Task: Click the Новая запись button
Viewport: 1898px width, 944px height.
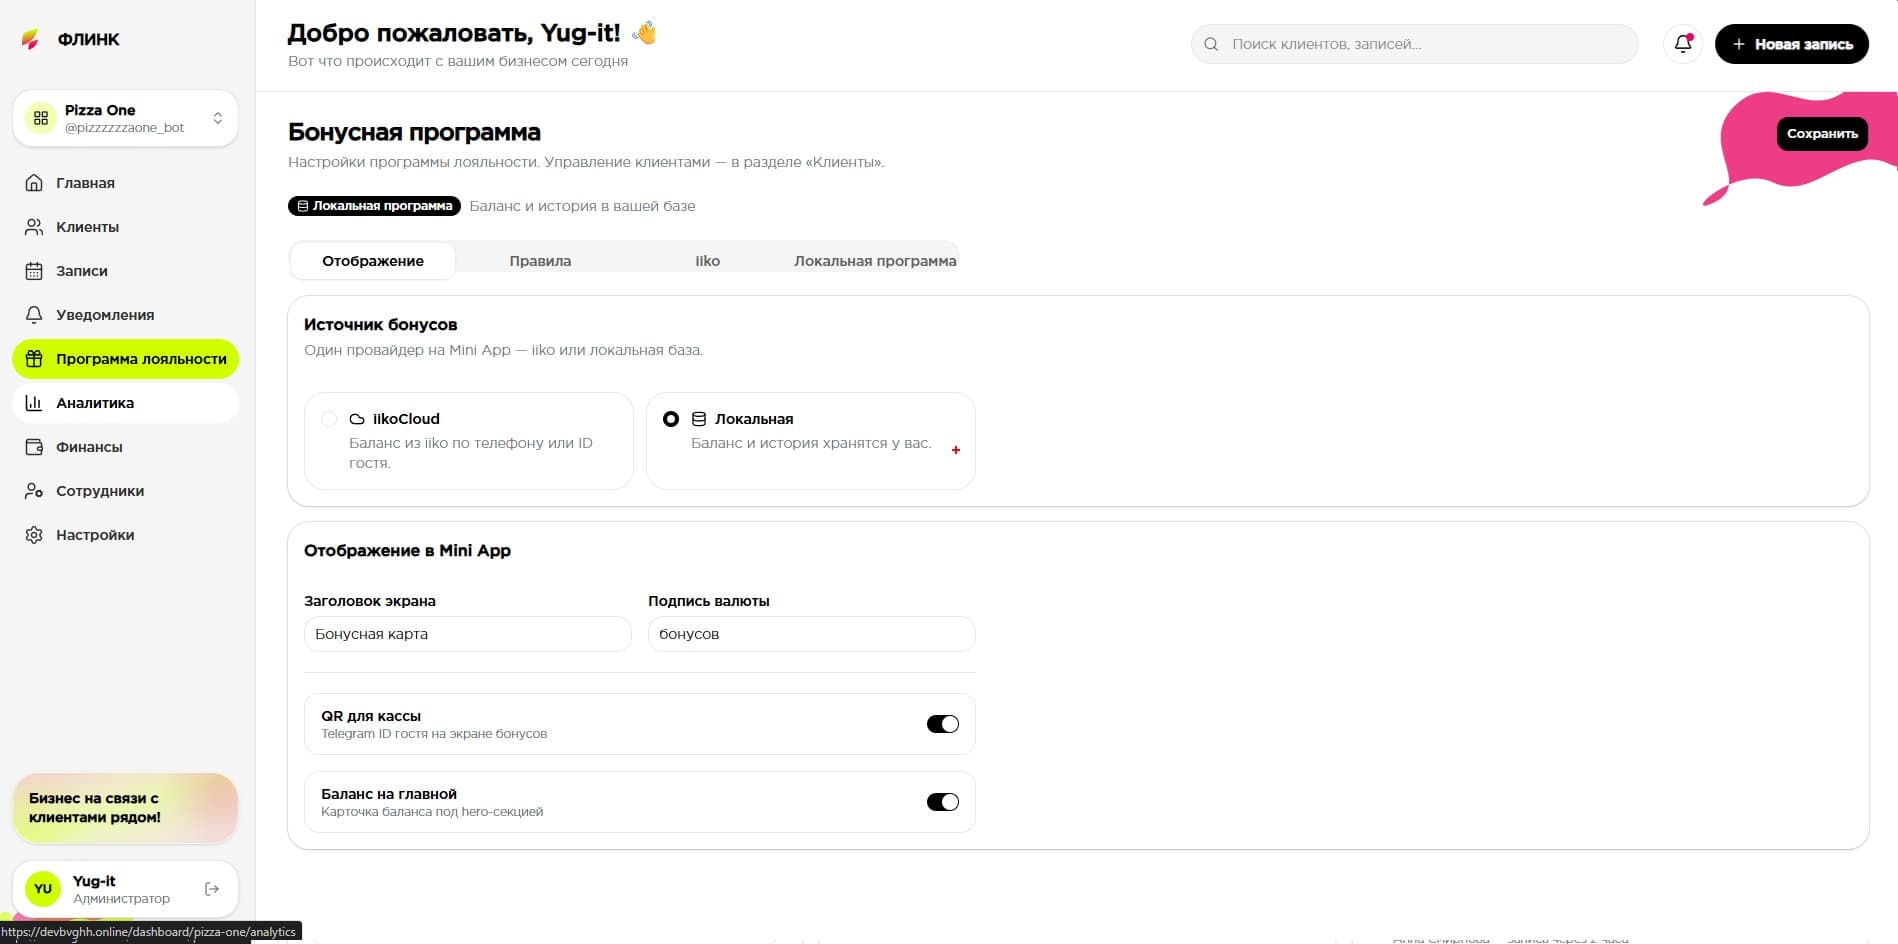Action: pyautogui.click(x=1791, y=44)
